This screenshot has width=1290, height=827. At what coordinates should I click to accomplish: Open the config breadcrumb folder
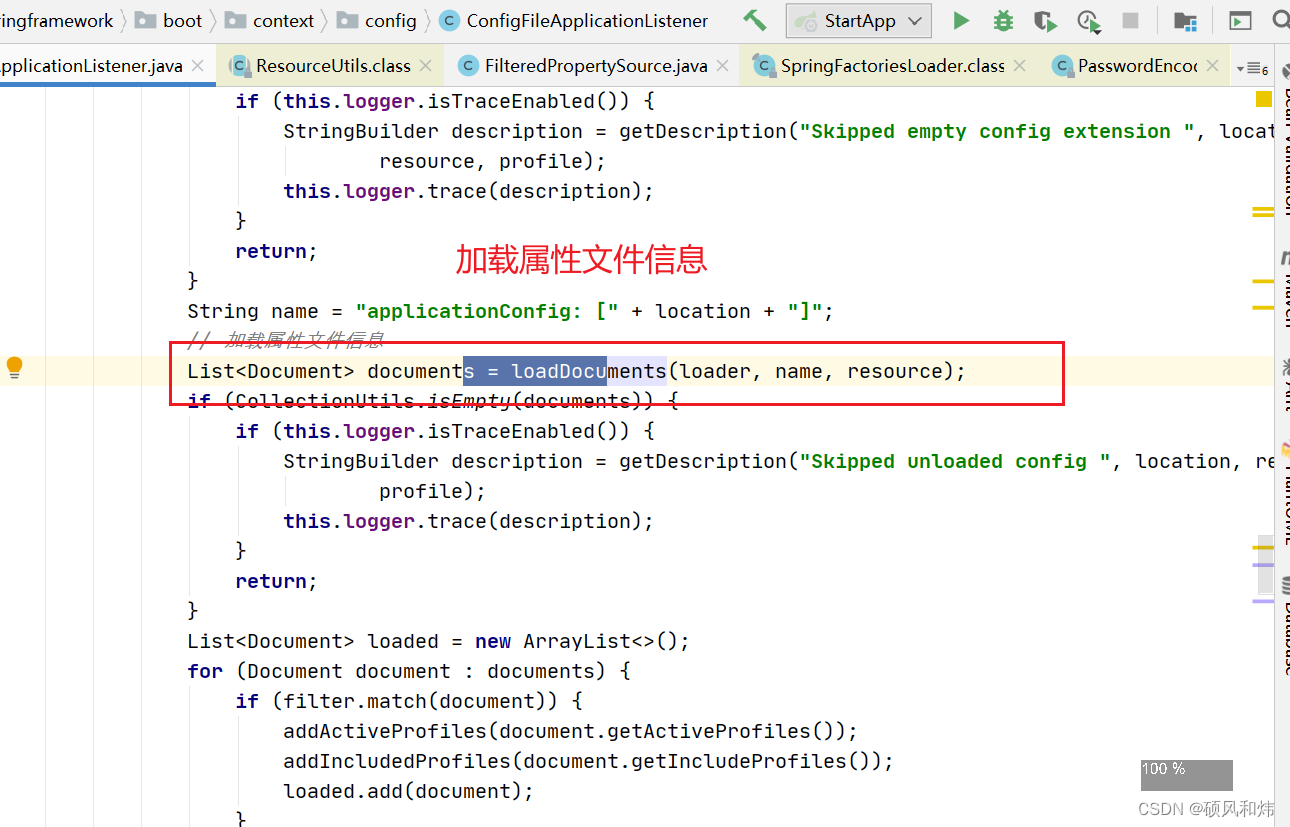pos(377,21)
